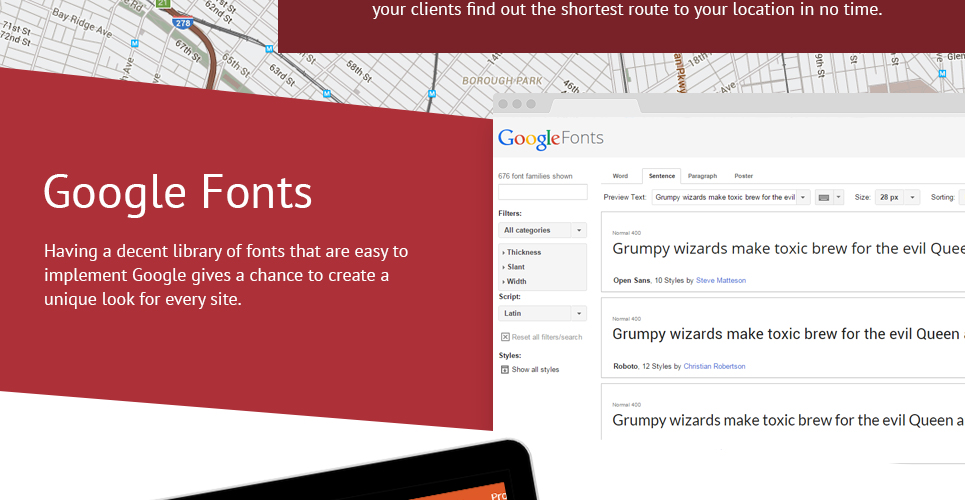Click Reset all filters/search link

pos(547,337)
